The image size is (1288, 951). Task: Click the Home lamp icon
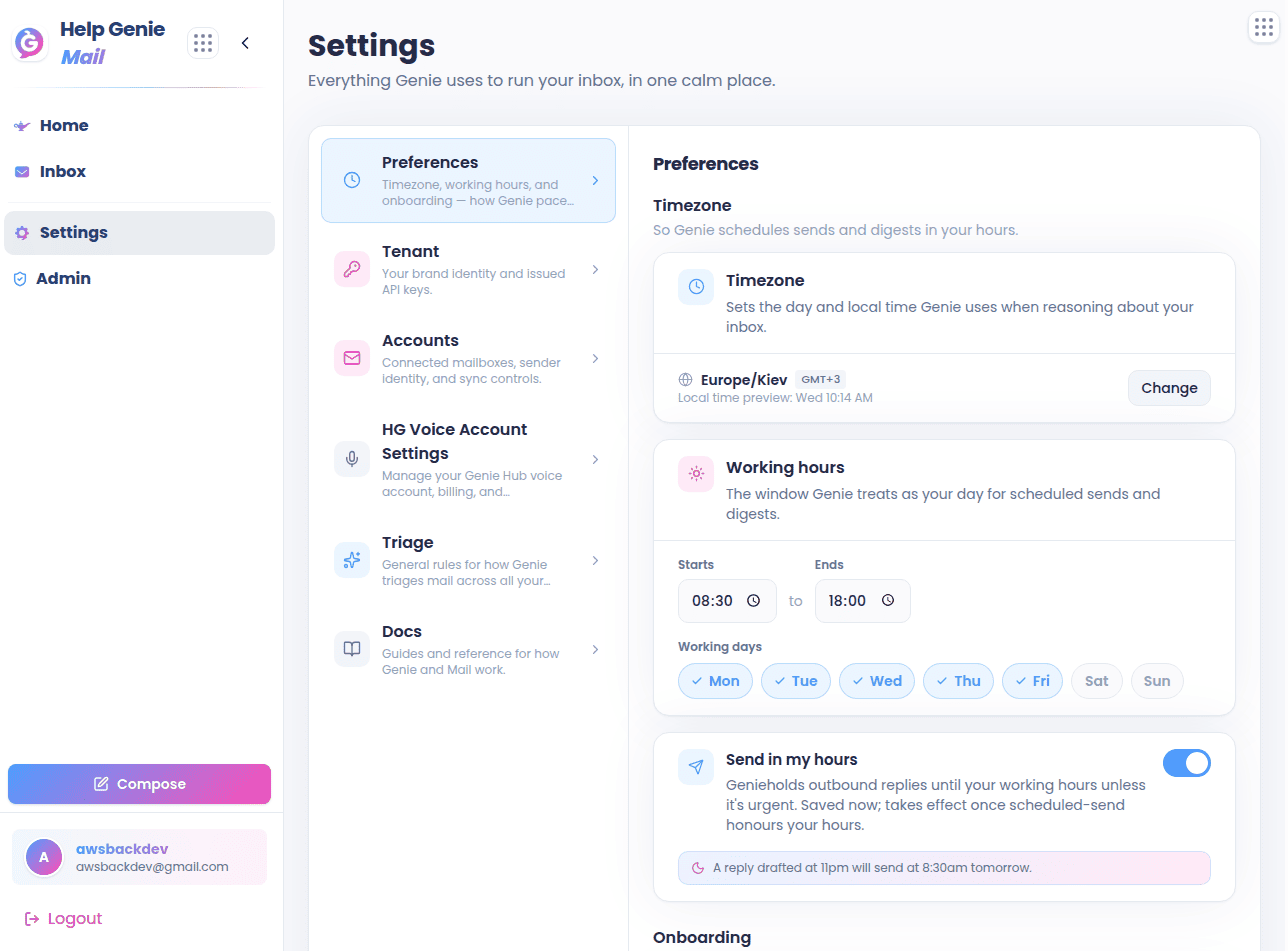[22, 126]
